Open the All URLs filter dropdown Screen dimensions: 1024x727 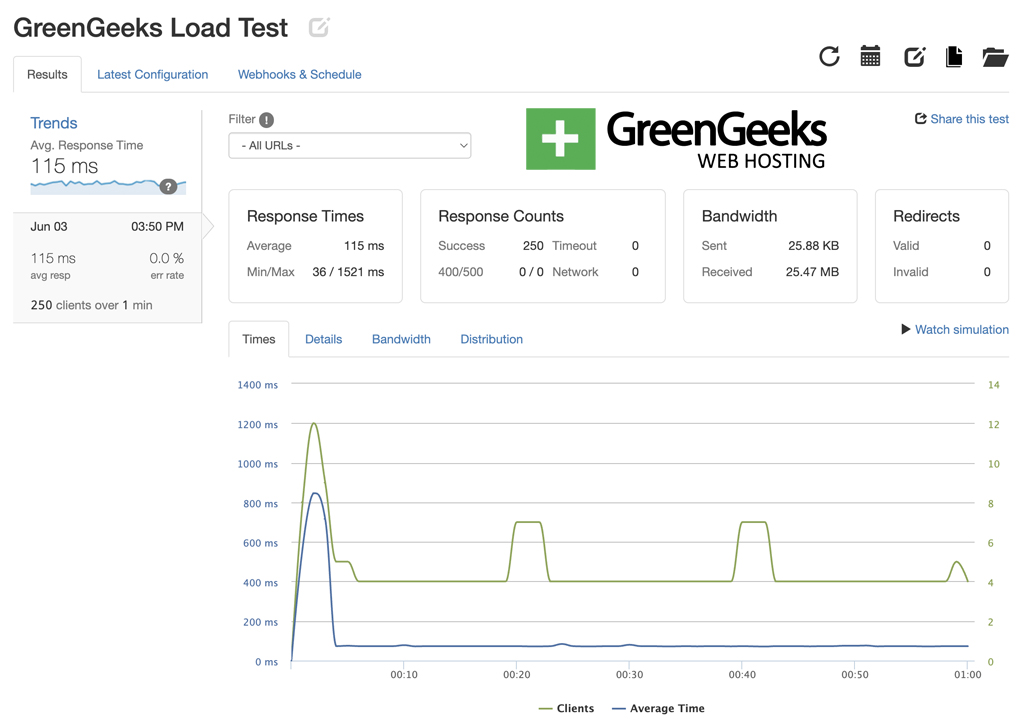pos(349,146)
